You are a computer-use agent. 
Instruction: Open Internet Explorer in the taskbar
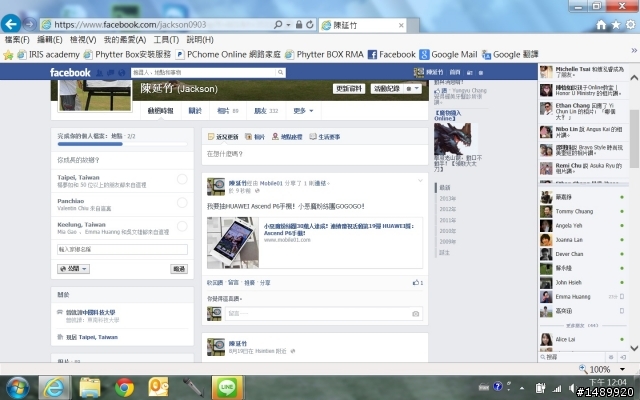(x=55, y=387)
